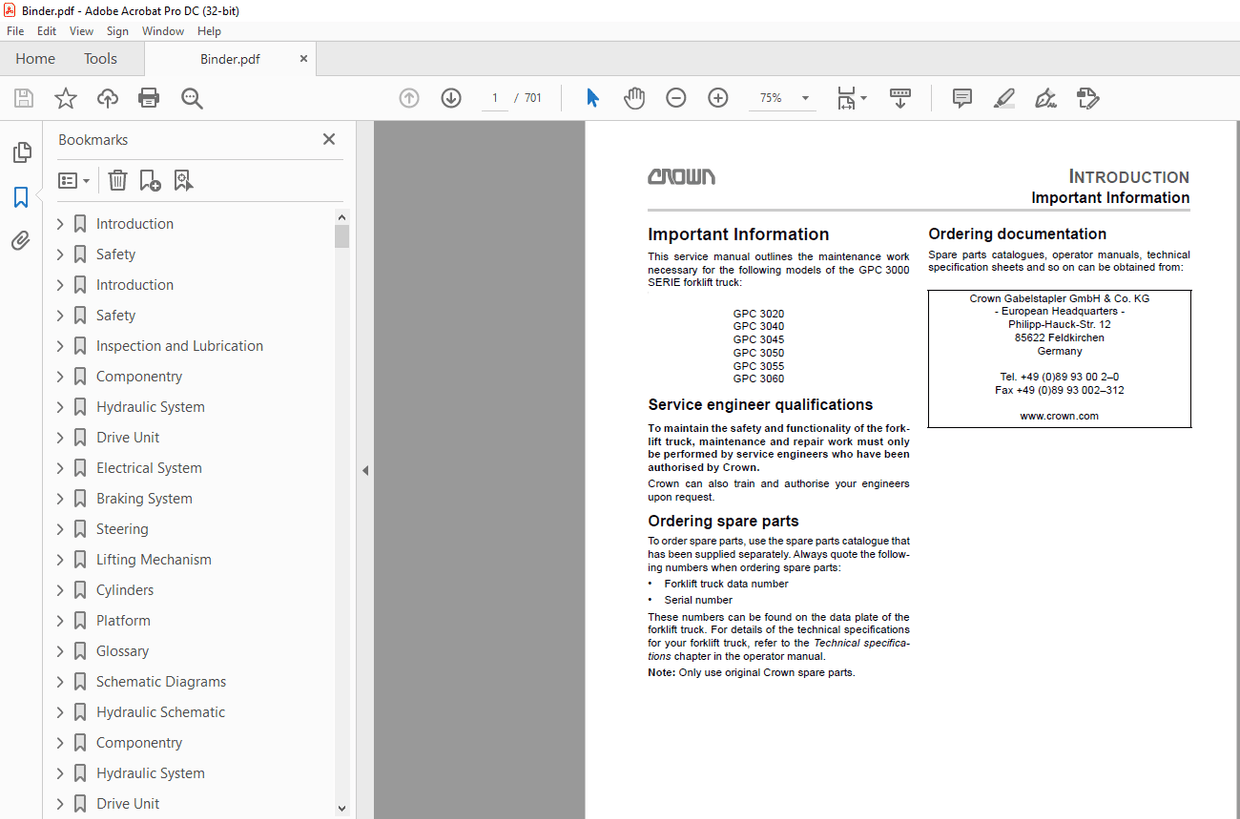Select the Glossary bookmark
1240x819 pixels.
[x=122, y=651]
